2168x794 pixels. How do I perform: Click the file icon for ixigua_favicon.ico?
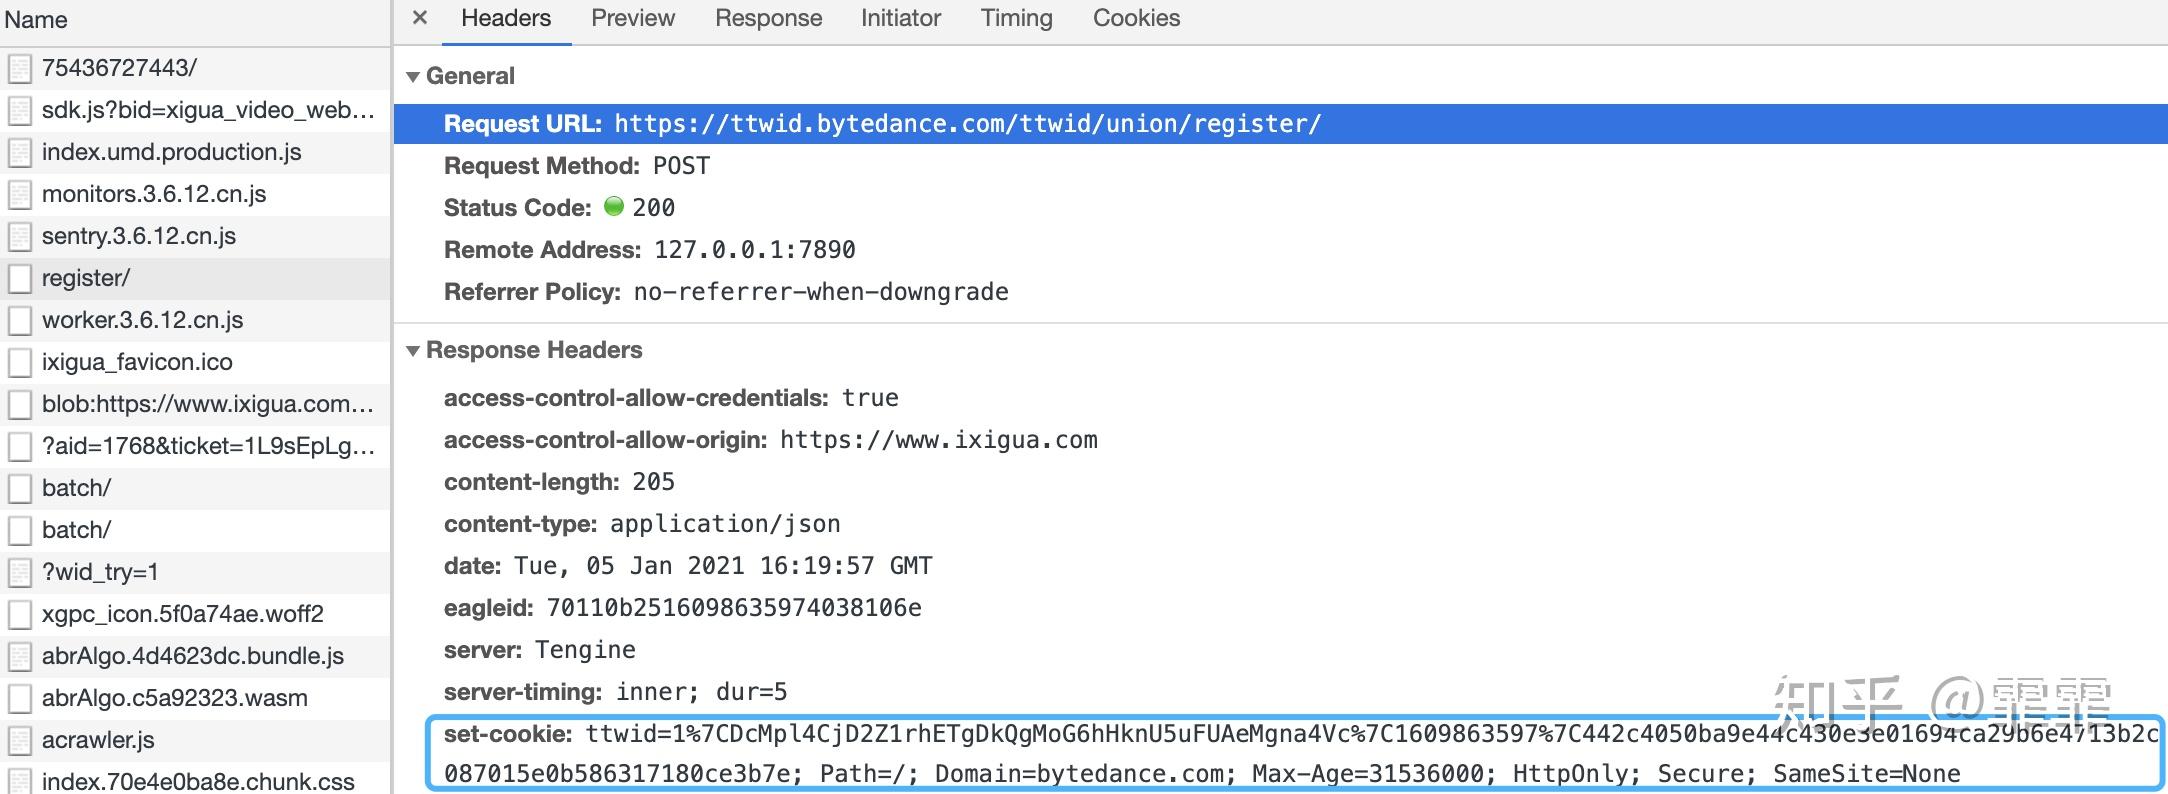(20, 362)
